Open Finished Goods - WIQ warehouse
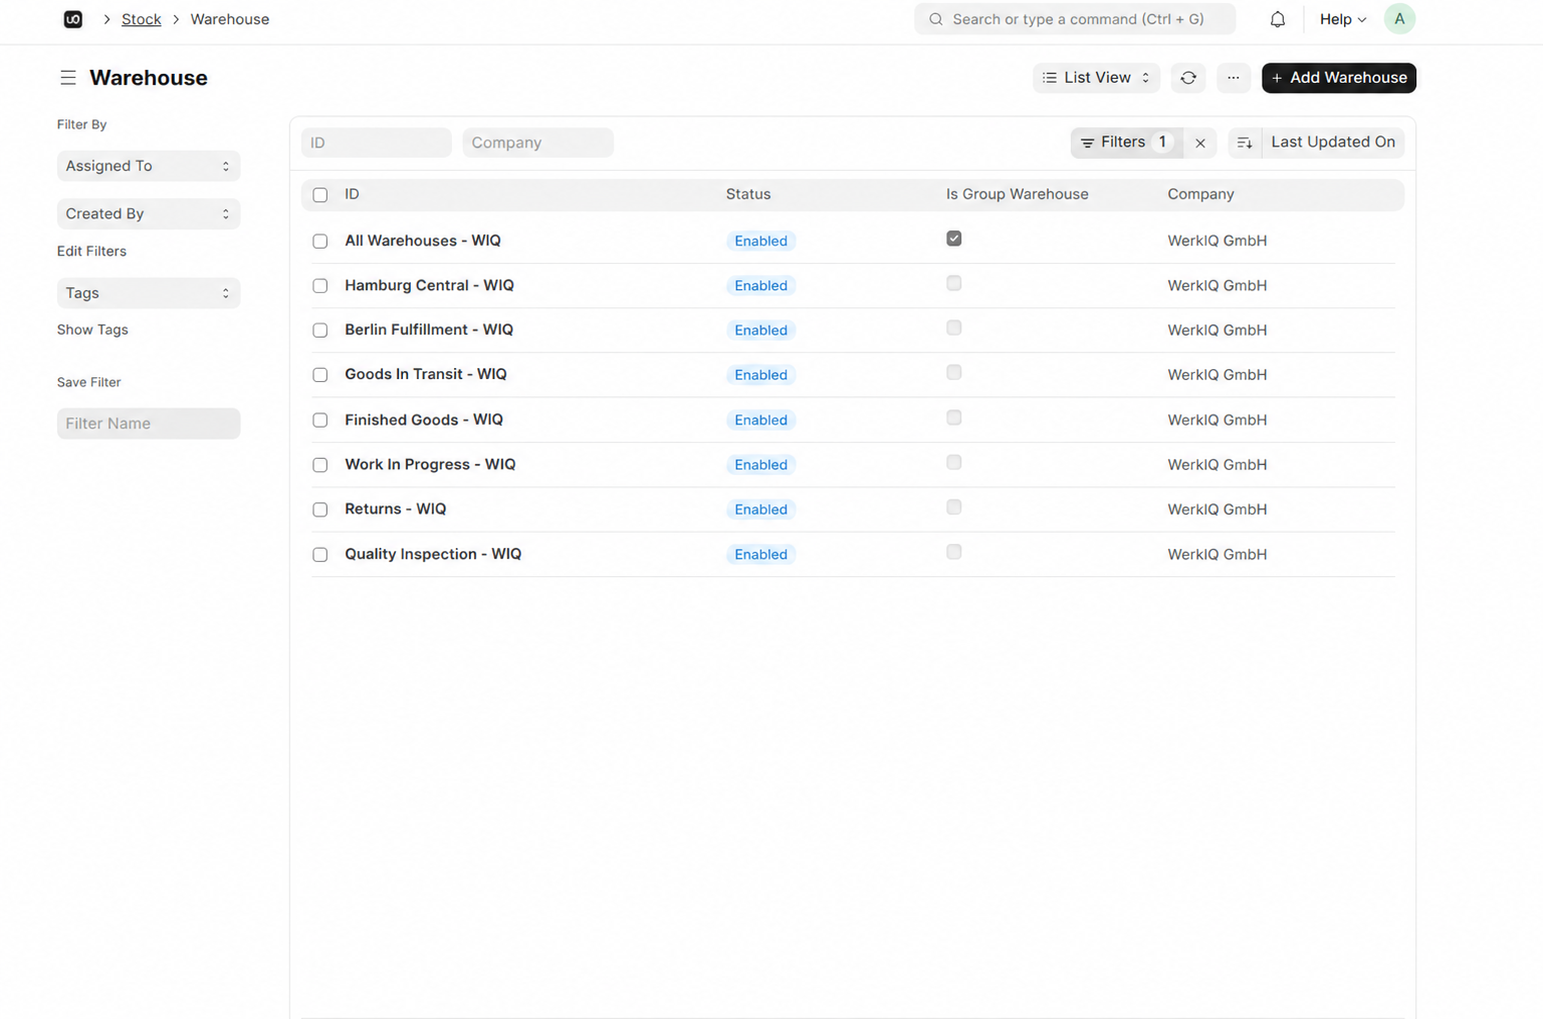The image size is (1543, 1019). (424, 420)
